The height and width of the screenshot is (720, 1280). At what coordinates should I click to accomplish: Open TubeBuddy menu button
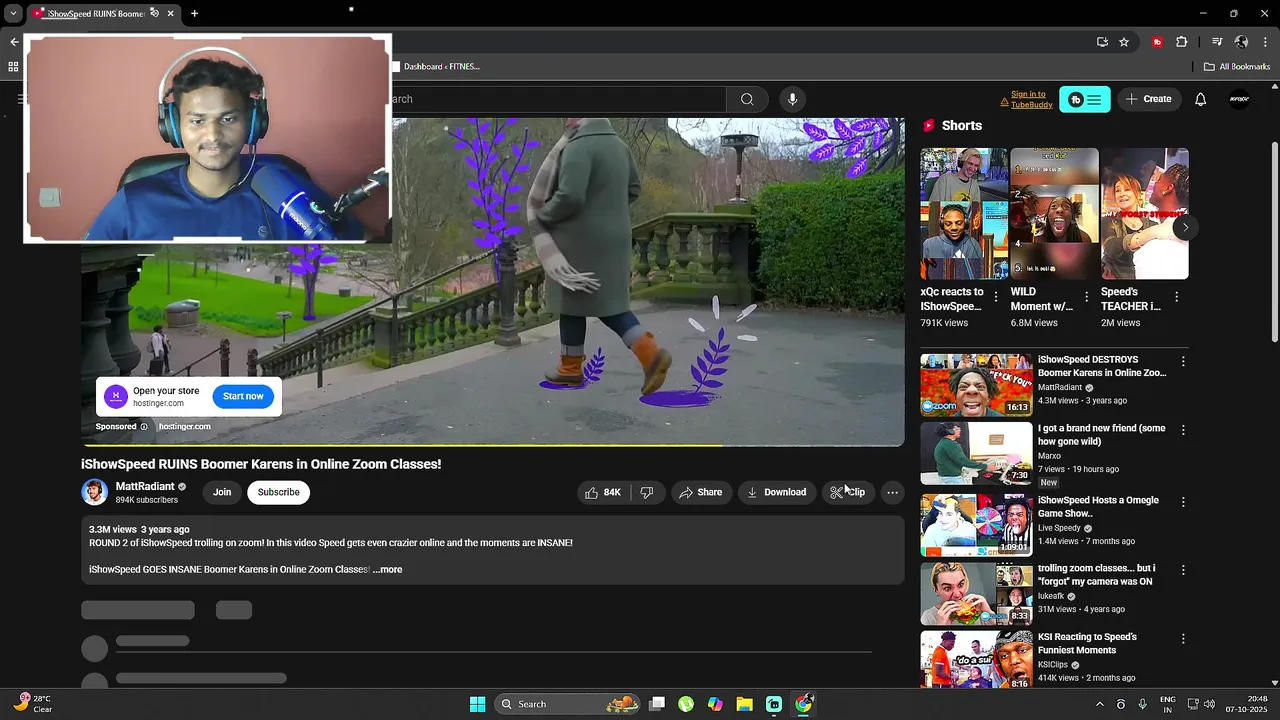click(x=1085, y=99)
